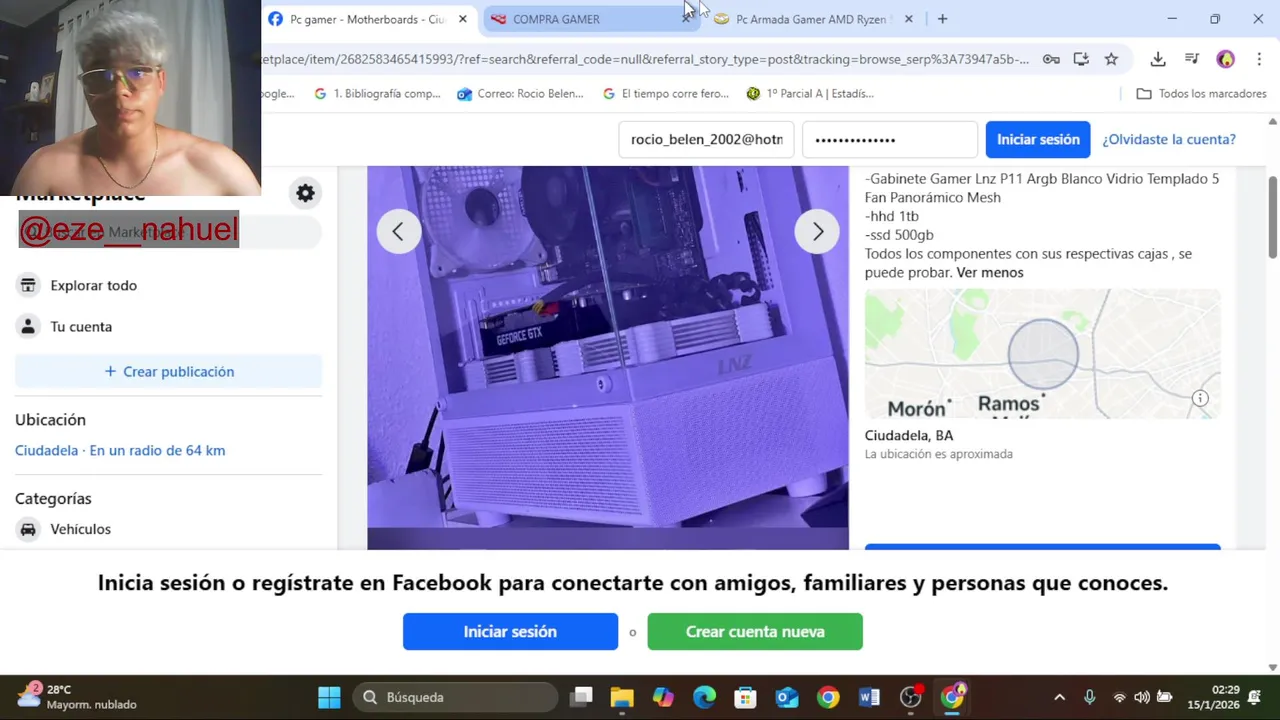1280x720 pixels.
Task: Open Todos los marcadores folder
Action: 1201,93
